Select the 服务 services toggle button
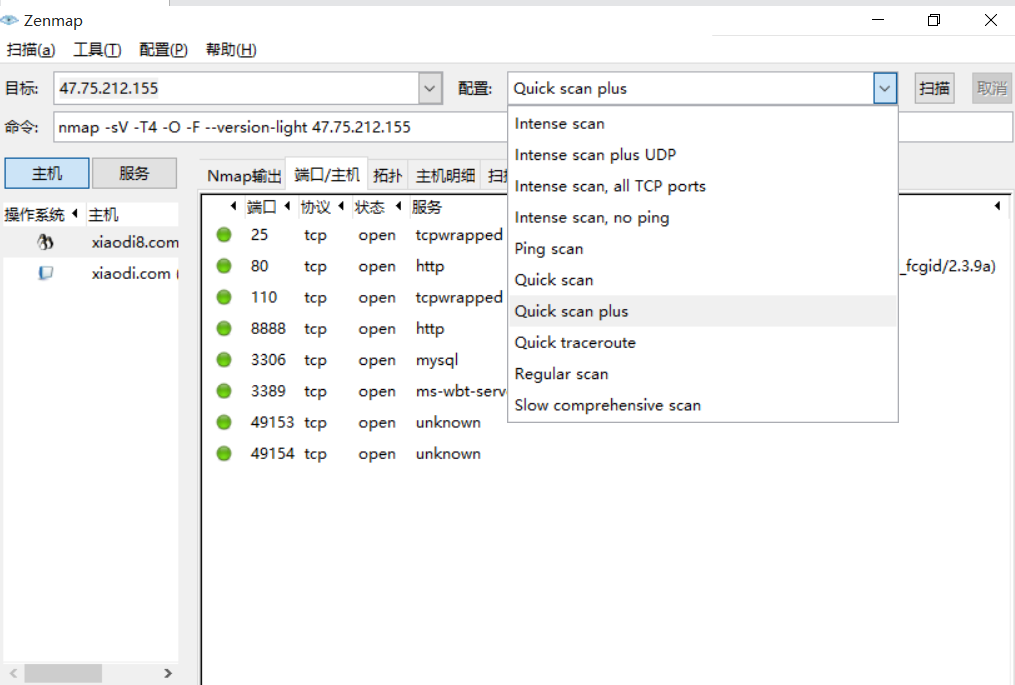This screenshot has width=1015, height=685. 134,174
